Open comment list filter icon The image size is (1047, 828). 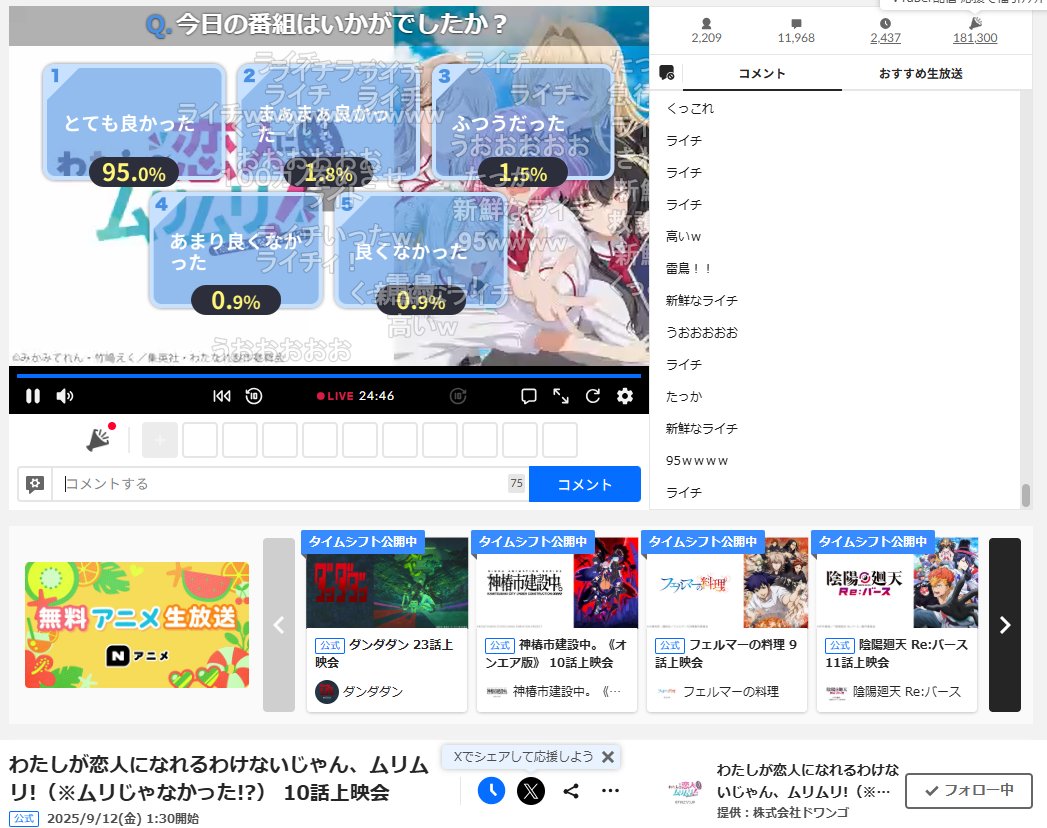666,73
